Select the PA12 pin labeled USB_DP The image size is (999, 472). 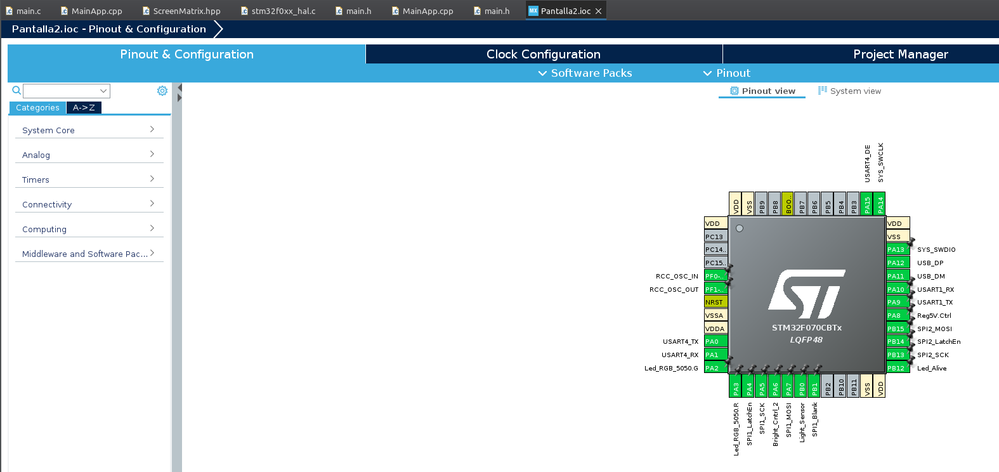click(x=898, y=262)
